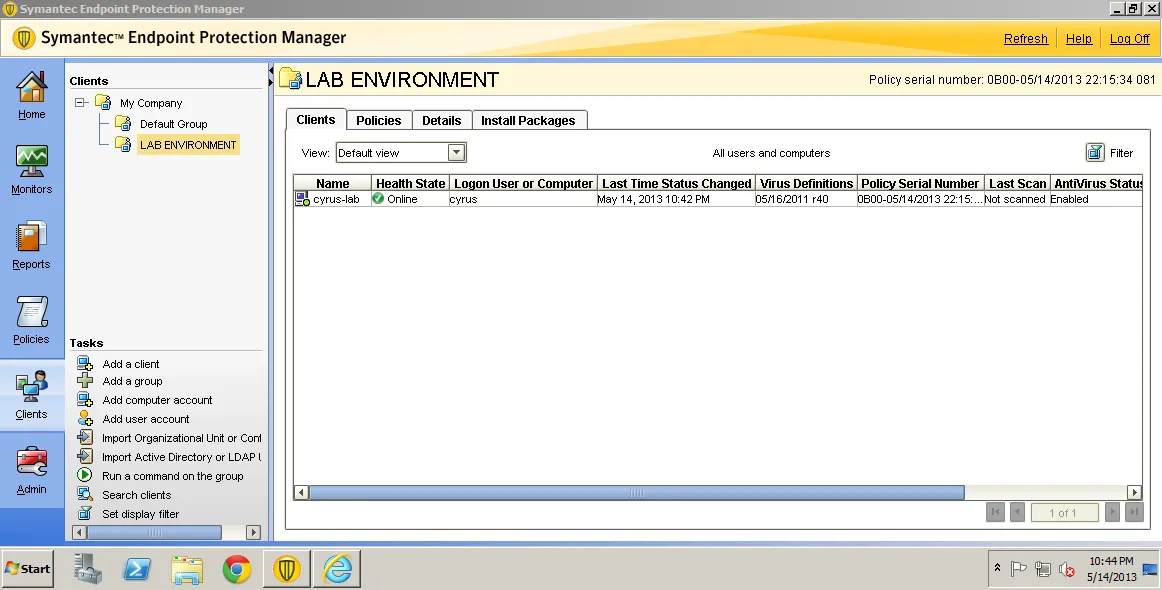Click the Tasks pane scroll right arrow
The width and height of the screenshot is (1162, 590).
253,532
